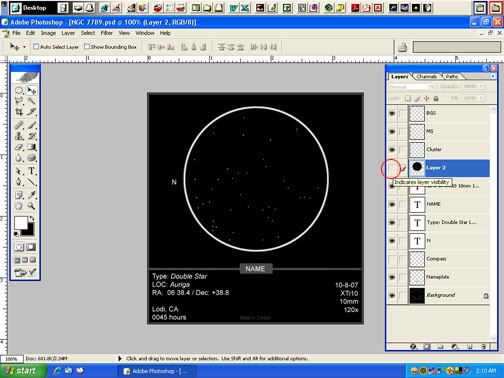The width and height of the screenshot is (504, 378).
Task: Show the Compass layer visibility box
Action: pos(392,259)
